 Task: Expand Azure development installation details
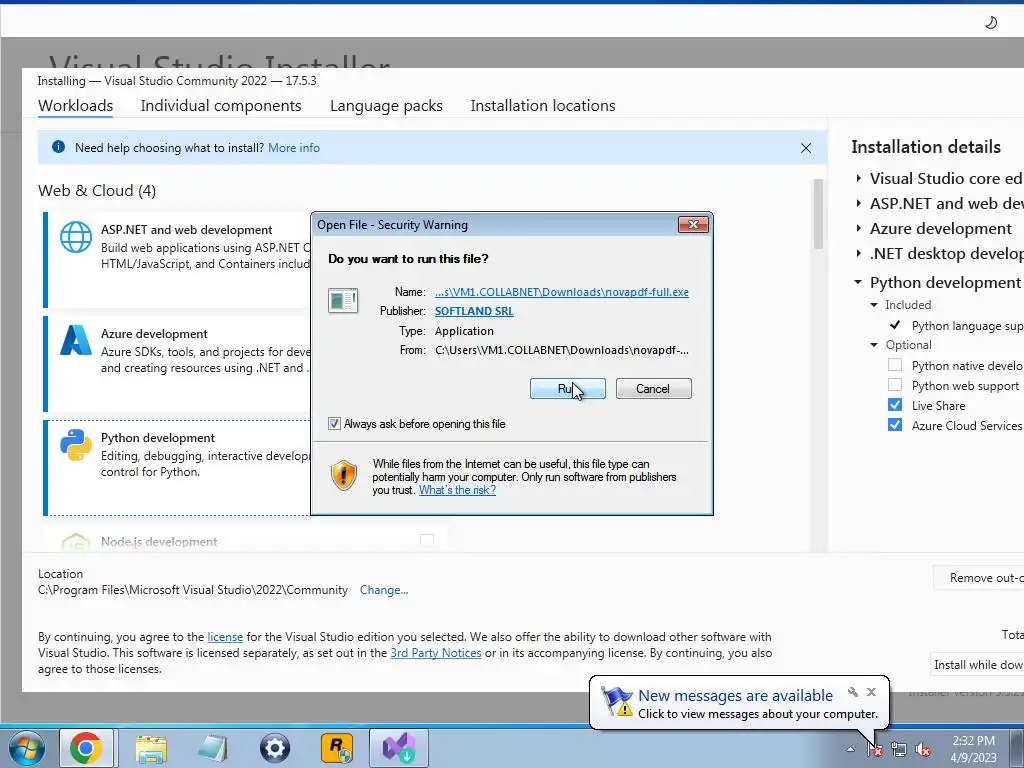(858, 229)
